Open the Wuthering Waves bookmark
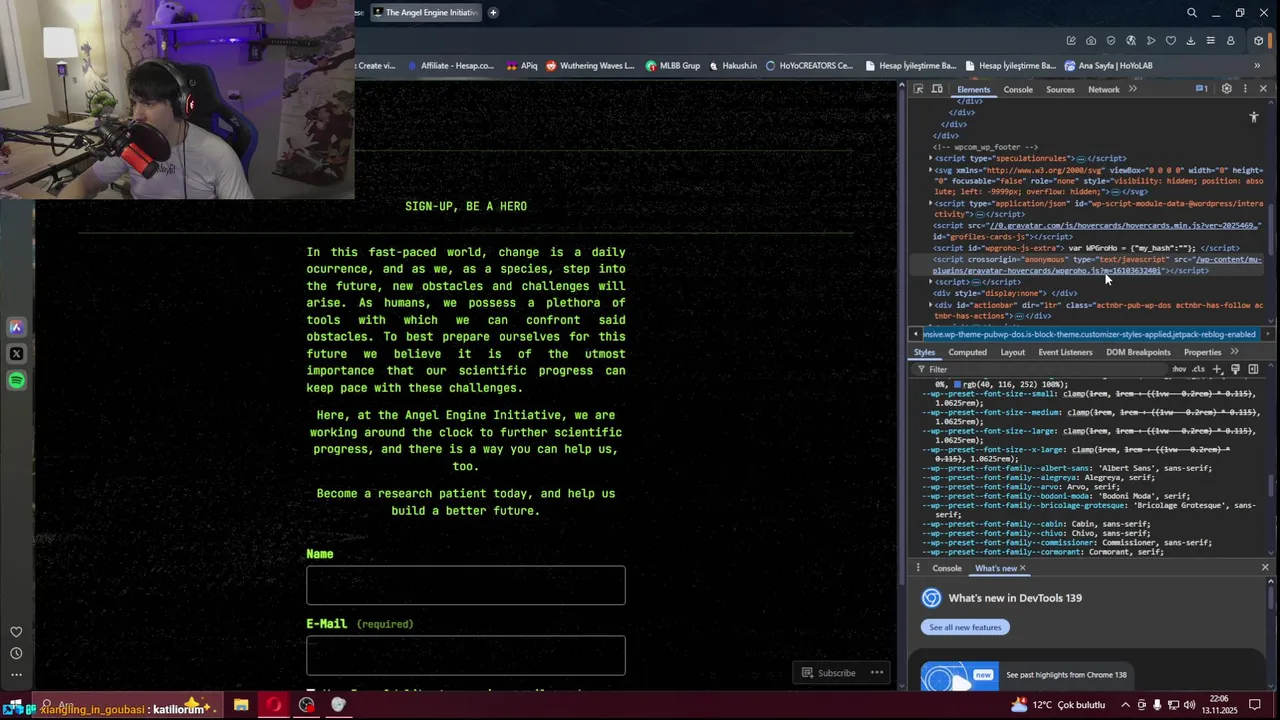The height and width of the screenshot is (720, 1280). coord(590,66)
